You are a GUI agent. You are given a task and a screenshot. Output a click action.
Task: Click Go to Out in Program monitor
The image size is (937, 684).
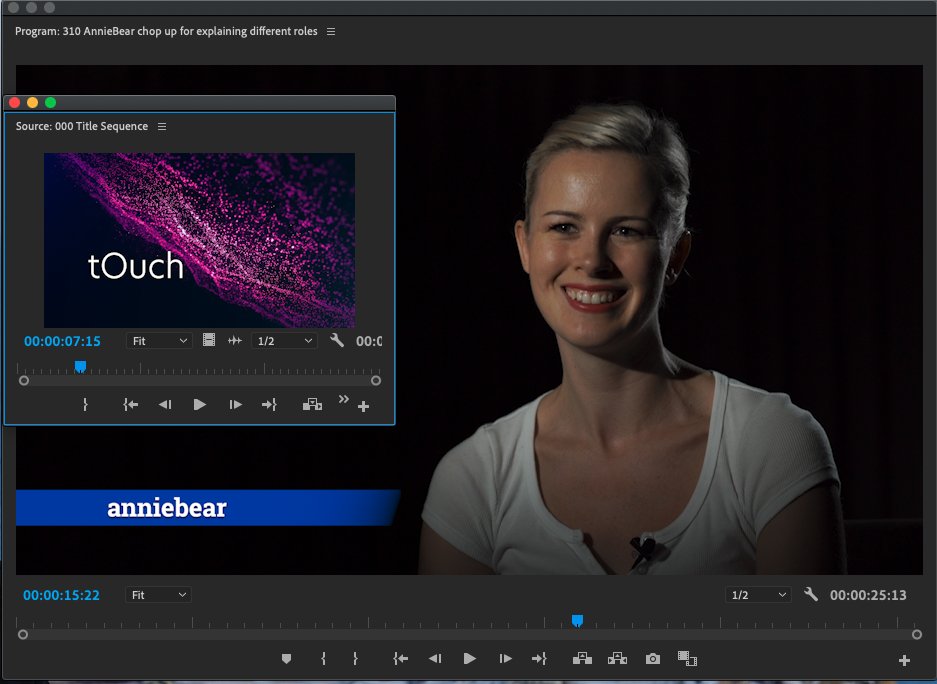point(539,659)
